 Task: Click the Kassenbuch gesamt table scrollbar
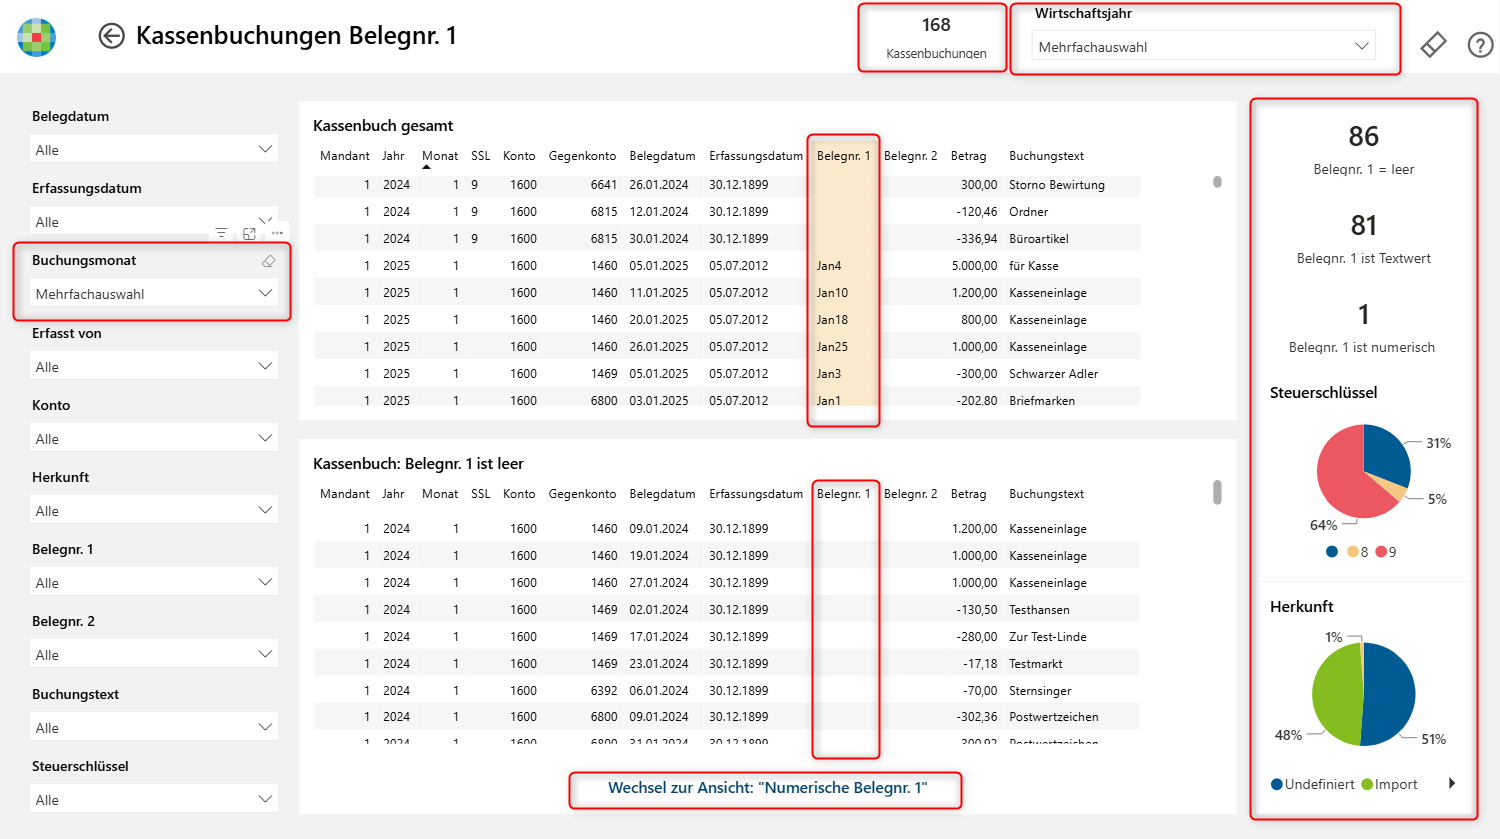(1217, 182)
